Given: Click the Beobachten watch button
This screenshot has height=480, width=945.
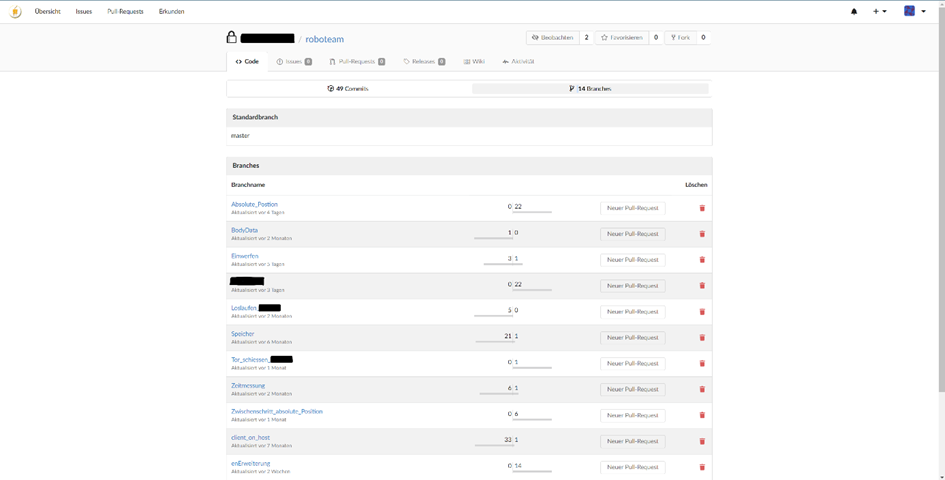Looking at the screenshot, I should click(553, 37).
